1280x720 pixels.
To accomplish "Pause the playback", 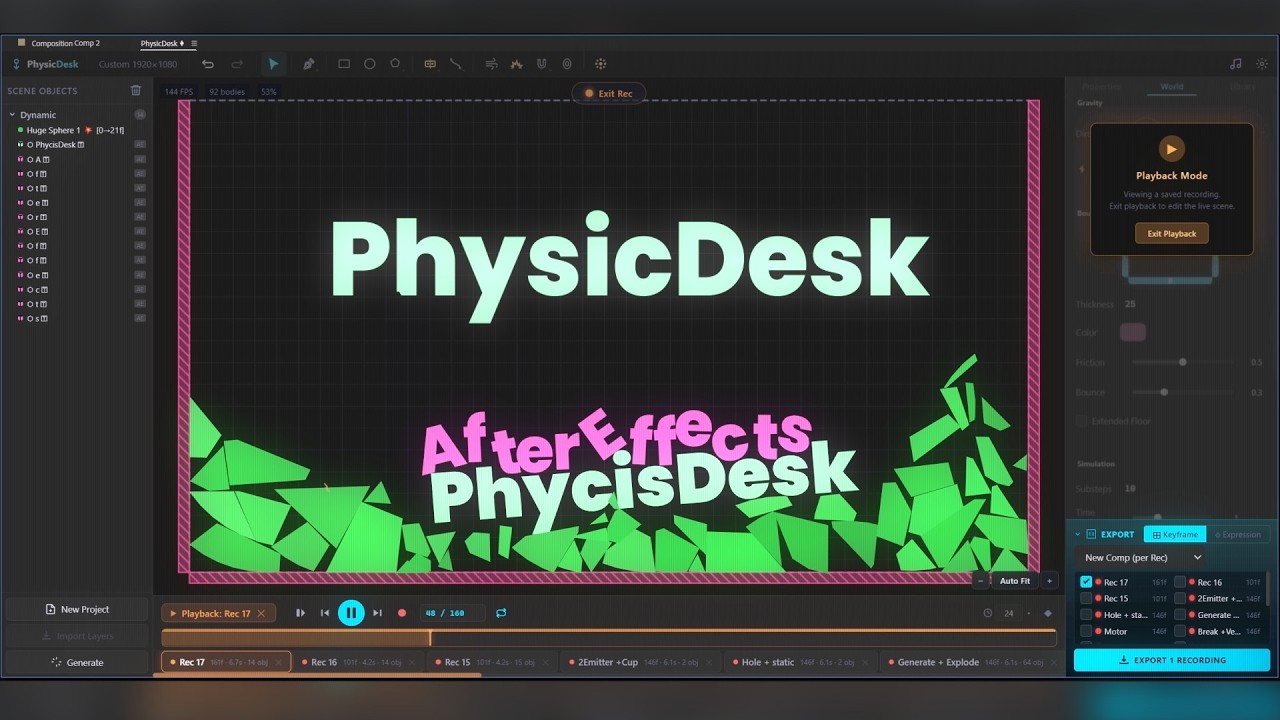I will (351, 613).
